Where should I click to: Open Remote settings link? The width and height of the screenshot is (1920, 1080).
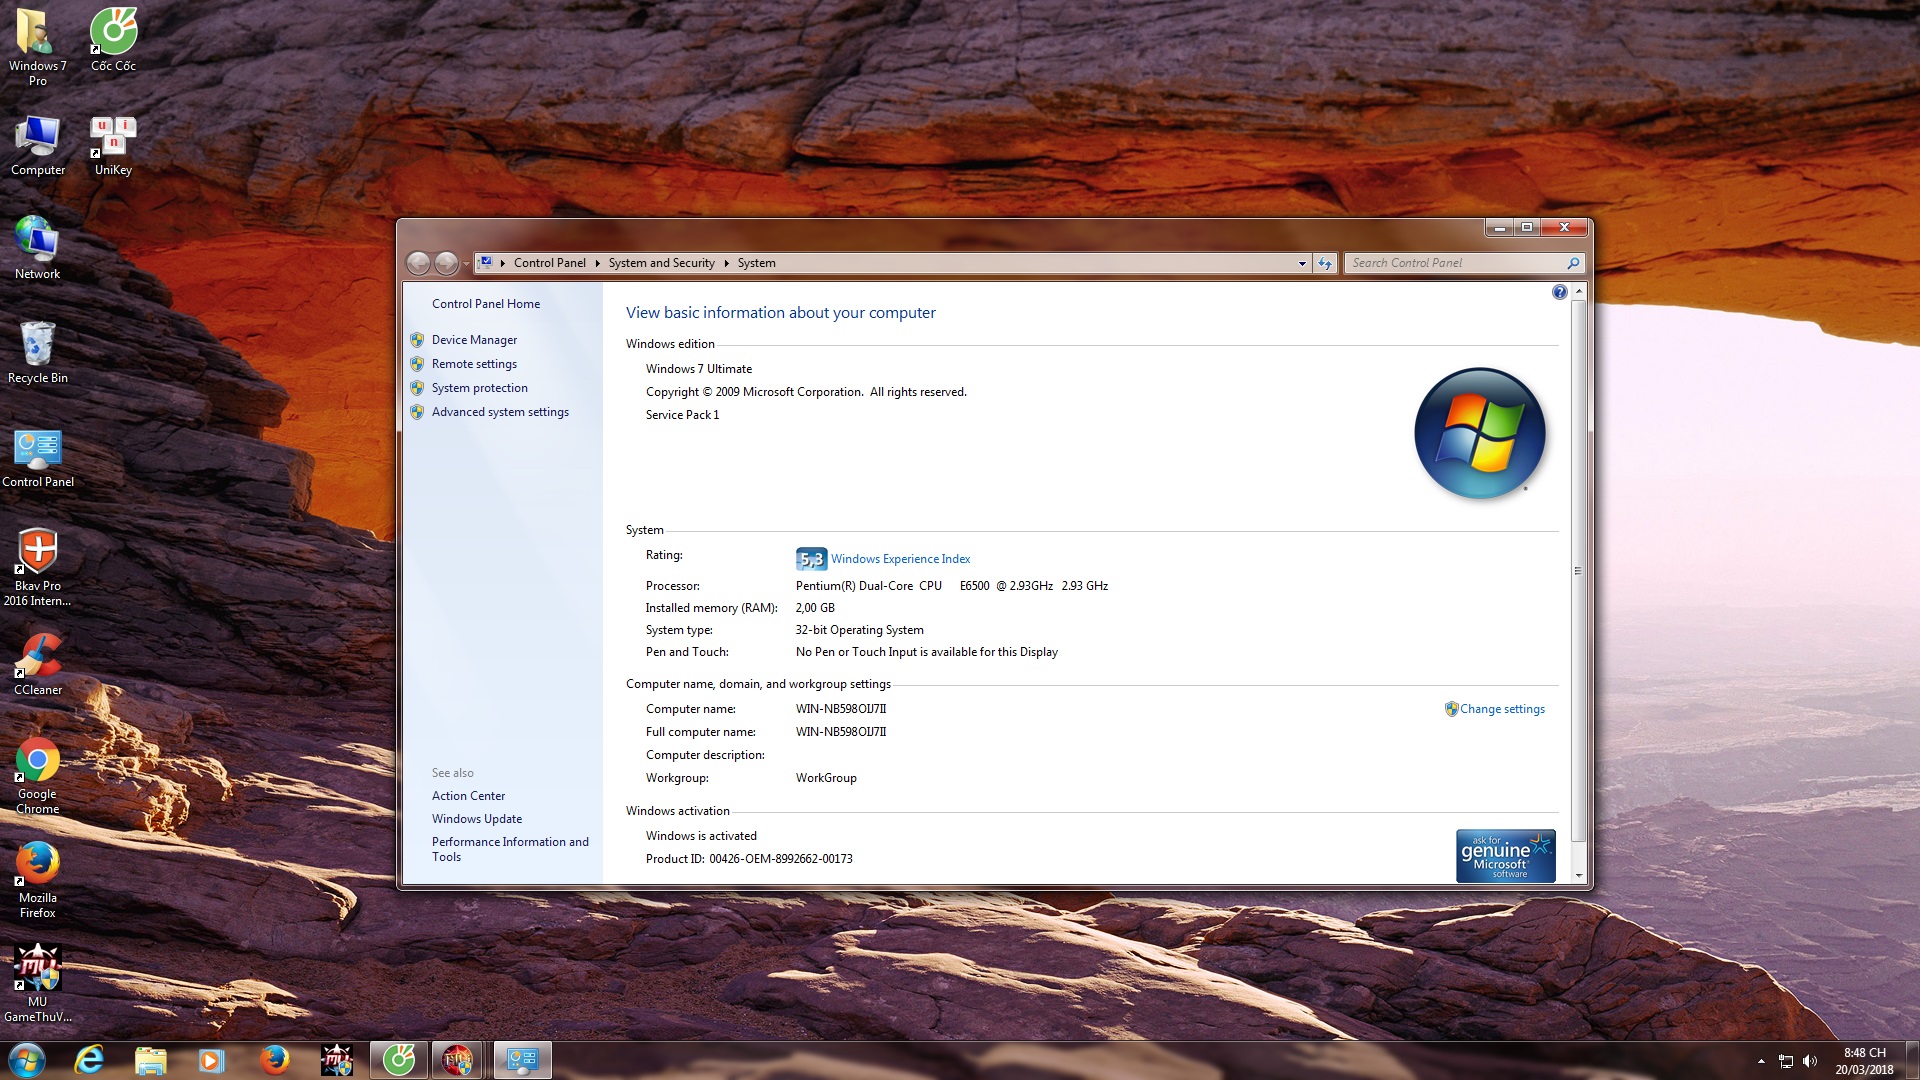click(474, 364)
